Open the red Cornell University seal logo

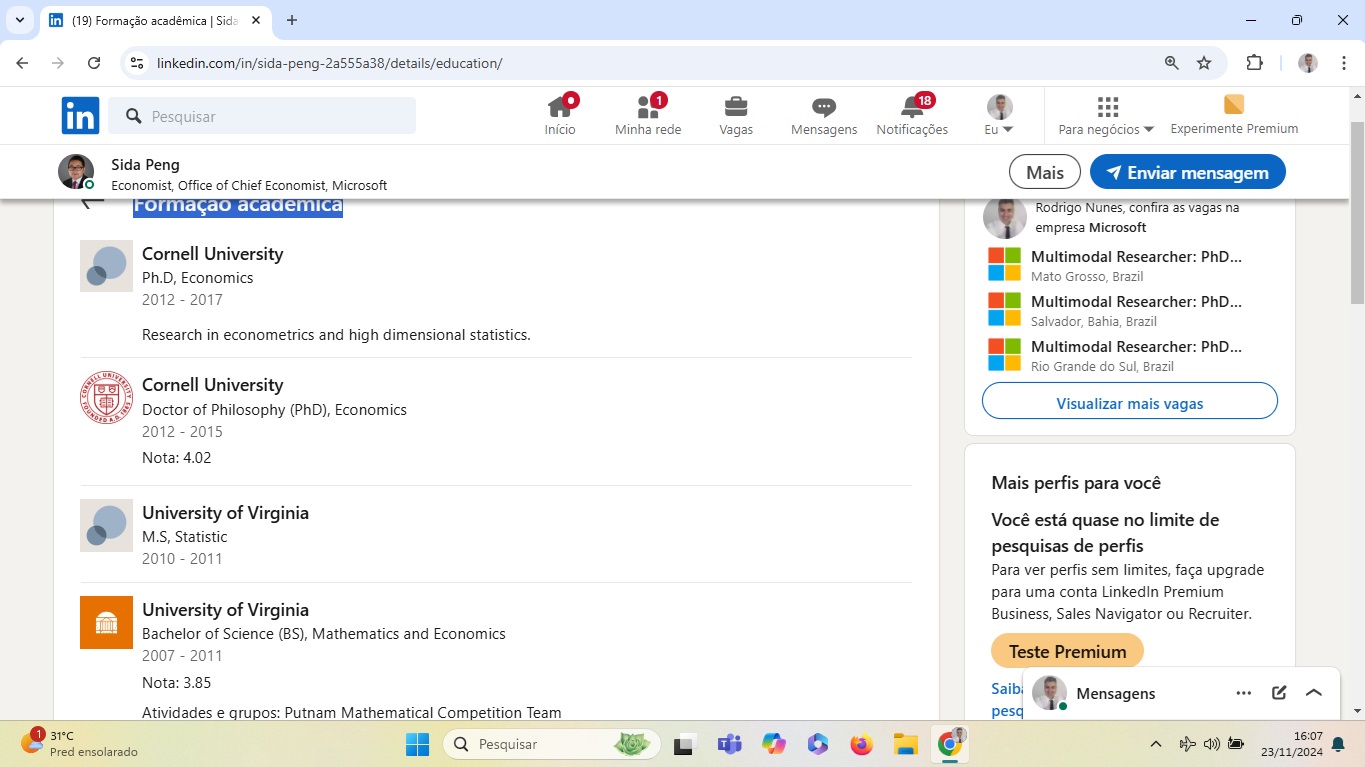106,398
